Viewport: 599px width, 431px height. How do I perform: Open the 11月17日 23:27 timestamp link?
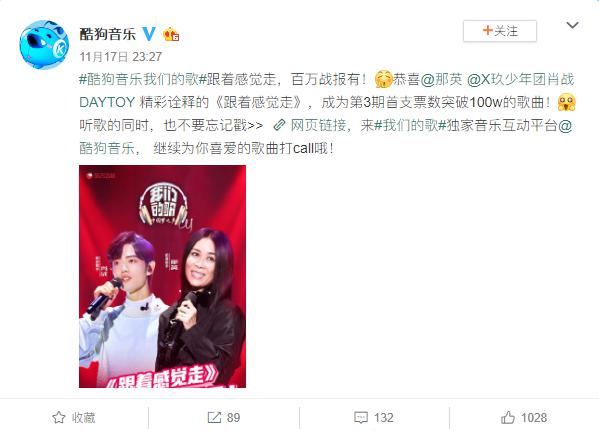click(x=121, y=57)
